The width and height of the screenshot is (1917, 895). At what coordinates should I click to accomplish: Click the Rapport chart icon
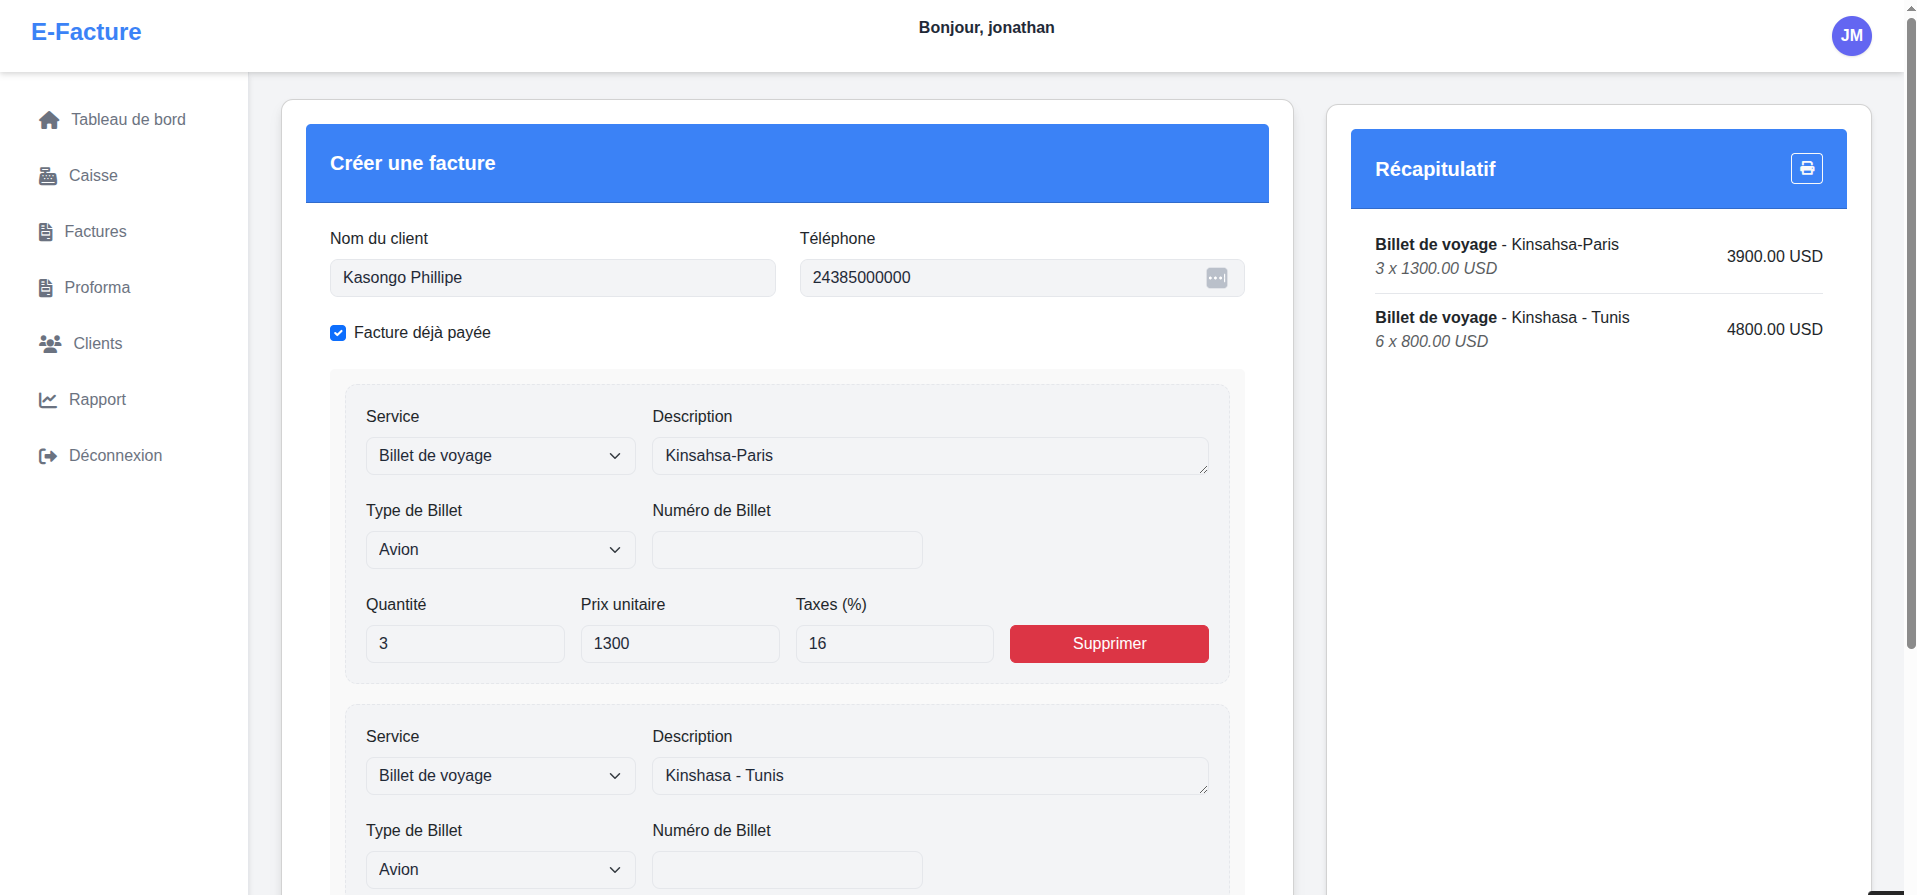(48, 400)
